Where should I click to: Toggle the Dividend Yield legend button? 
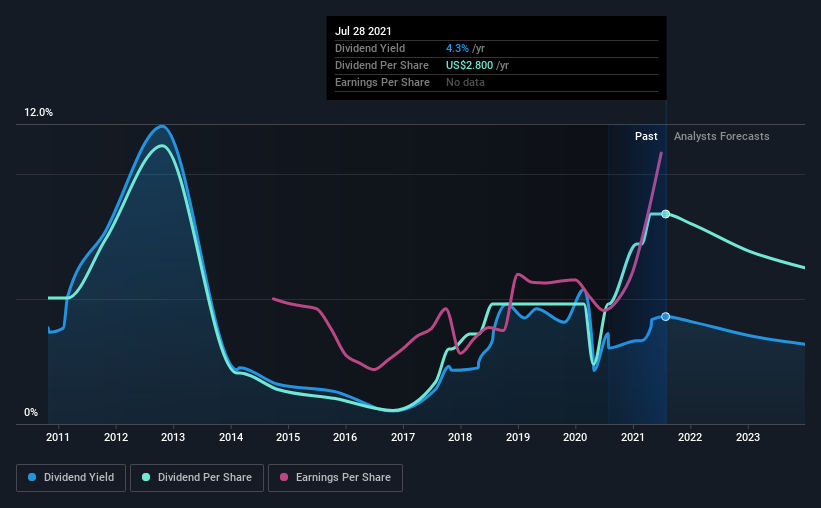pyautogui.click(x=71, y=478)
